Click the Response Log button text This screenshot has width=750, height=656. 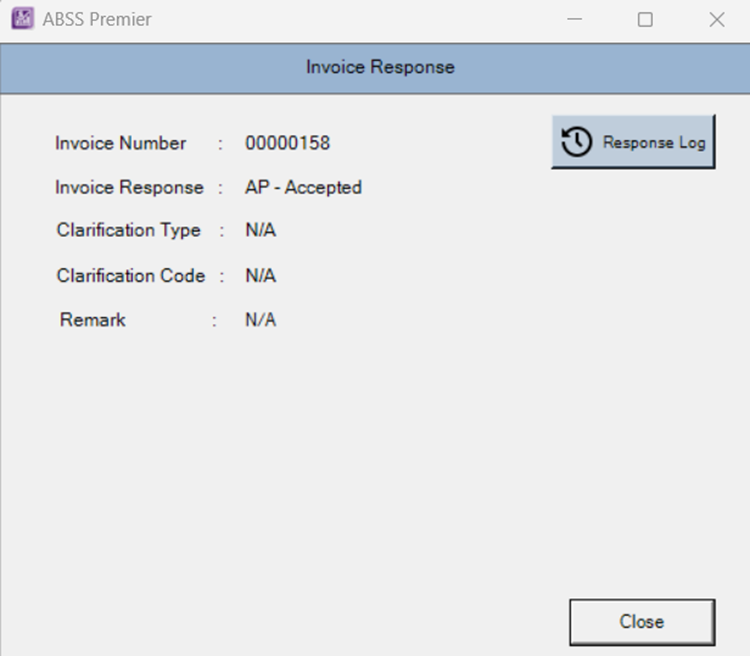[x=654, y=143]
